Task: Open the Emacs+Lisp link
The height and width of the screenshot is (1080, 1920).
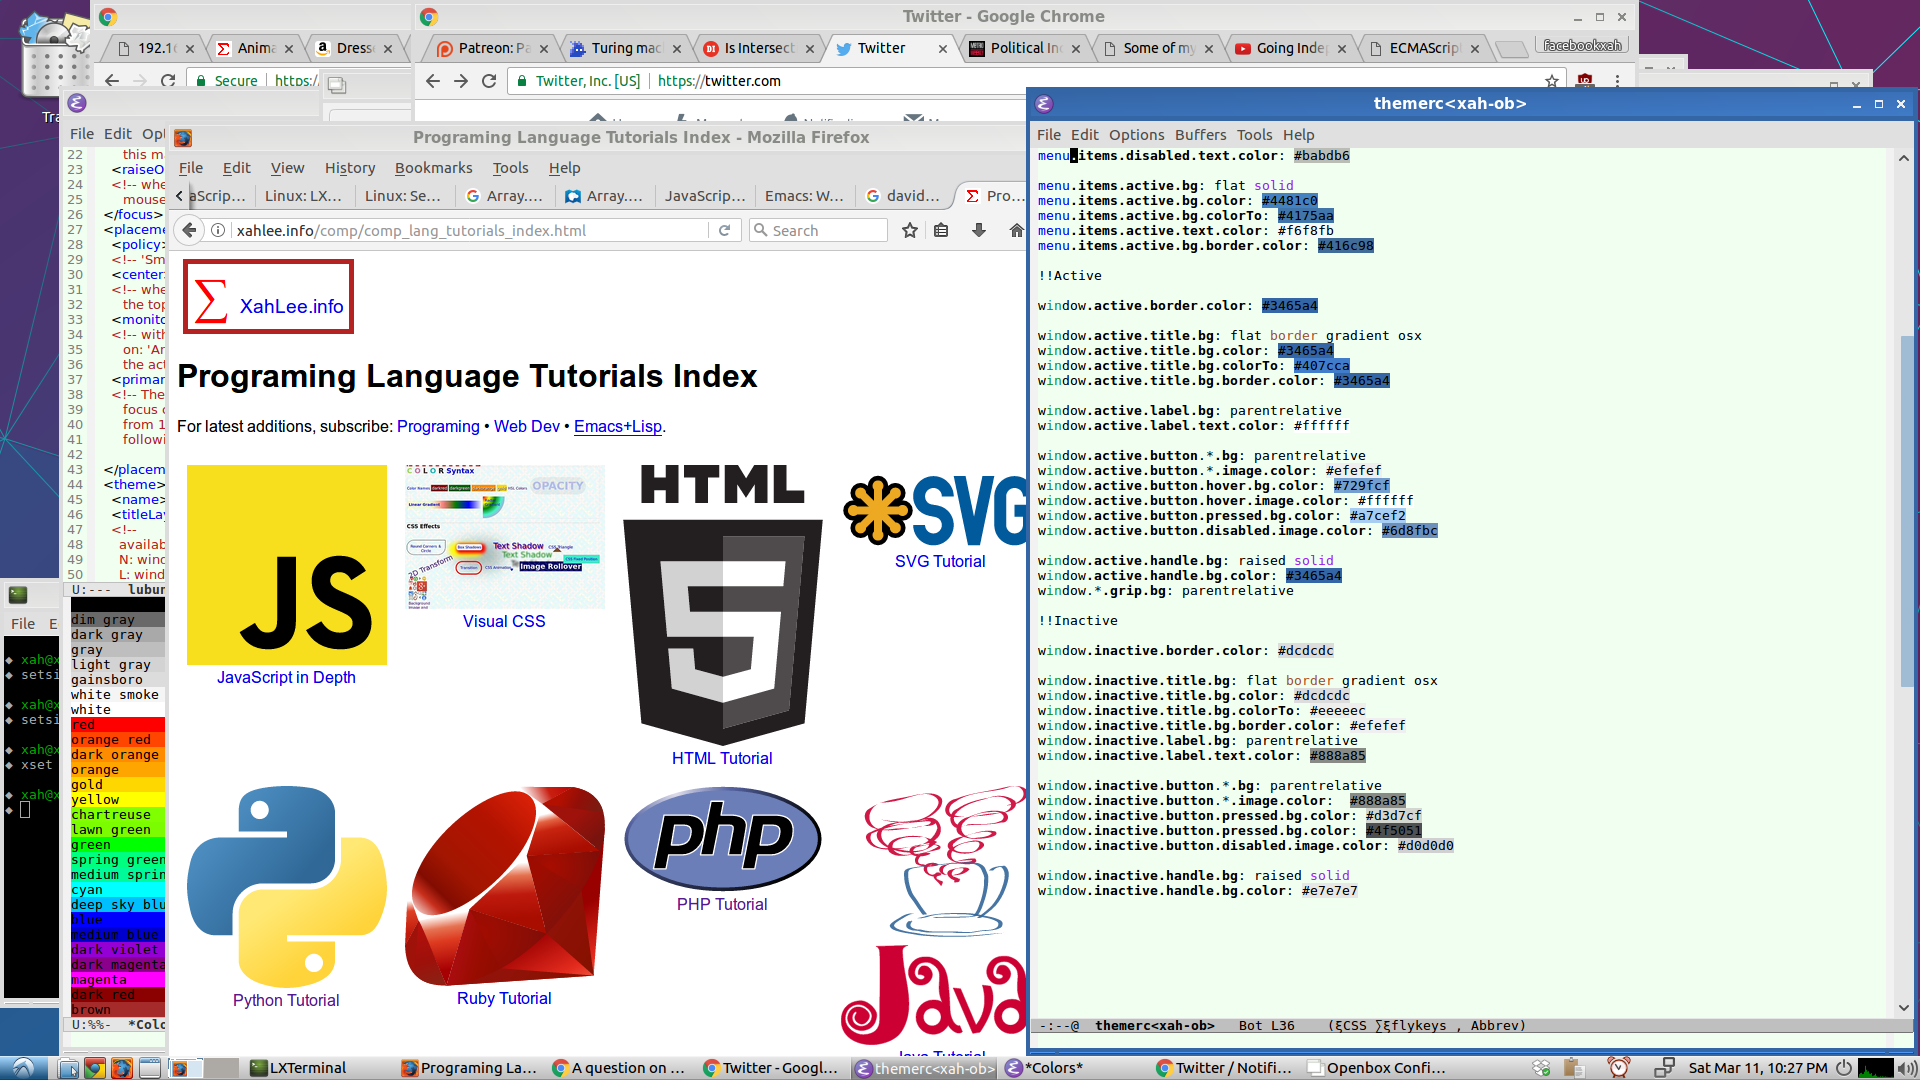Action: point(618,427)
